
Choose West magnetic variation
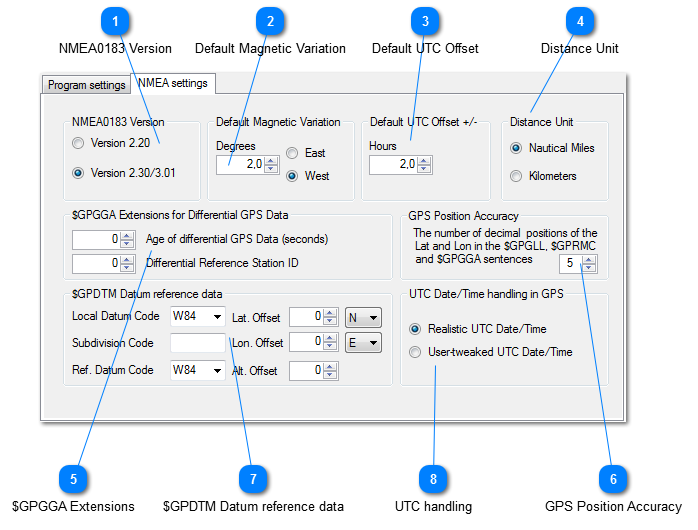tap(292, 176)
